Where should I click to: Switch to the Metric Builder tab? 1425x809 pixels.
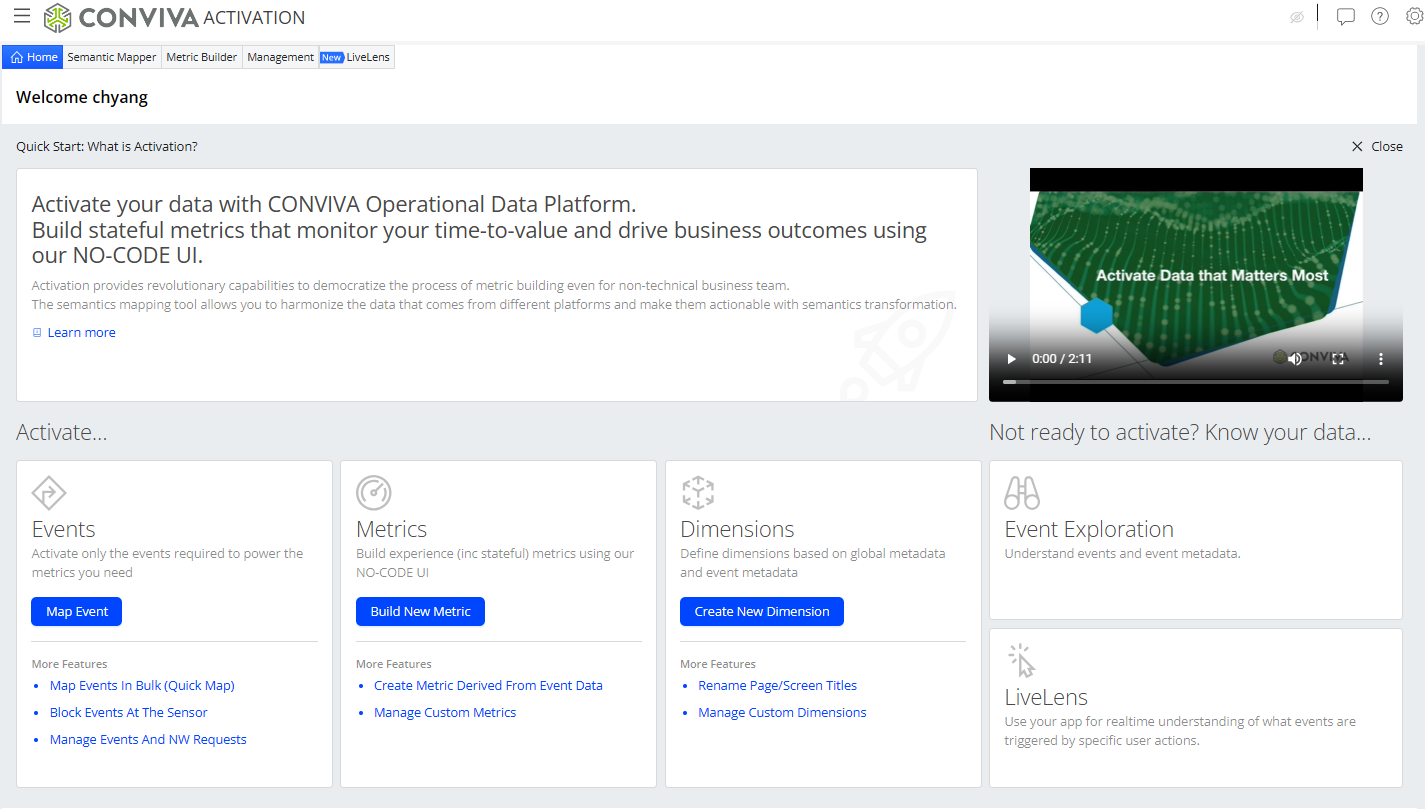tap(202, 57)
